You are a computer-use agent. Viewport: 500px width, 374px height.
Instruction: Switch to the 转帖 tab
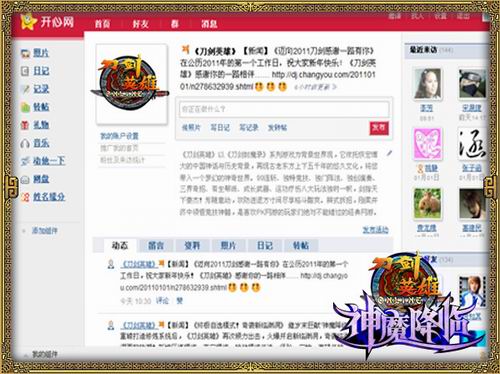(301, 246)
